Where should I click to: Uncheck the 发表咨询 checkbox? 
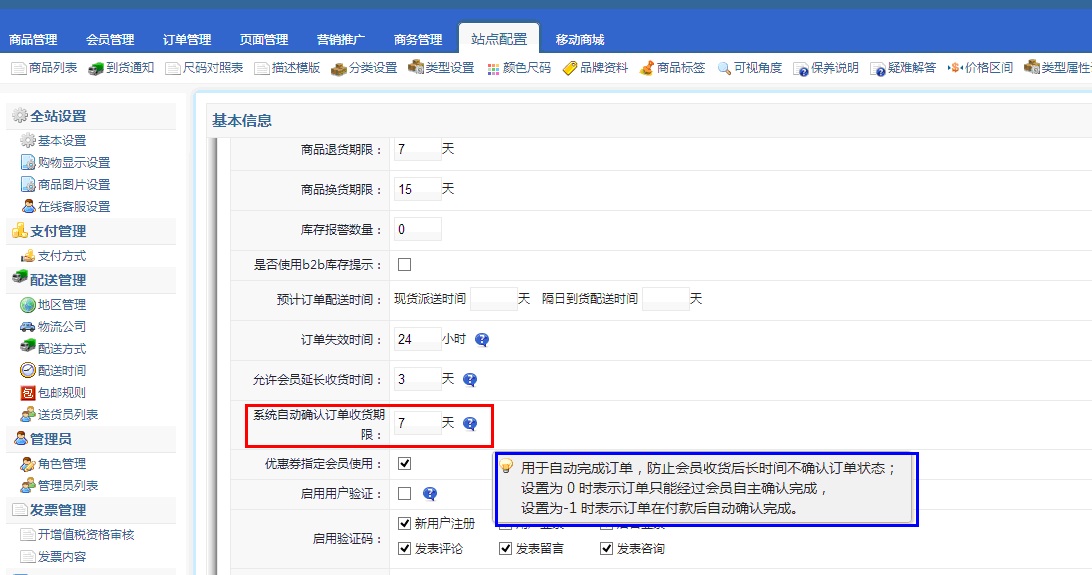point(607,549)
